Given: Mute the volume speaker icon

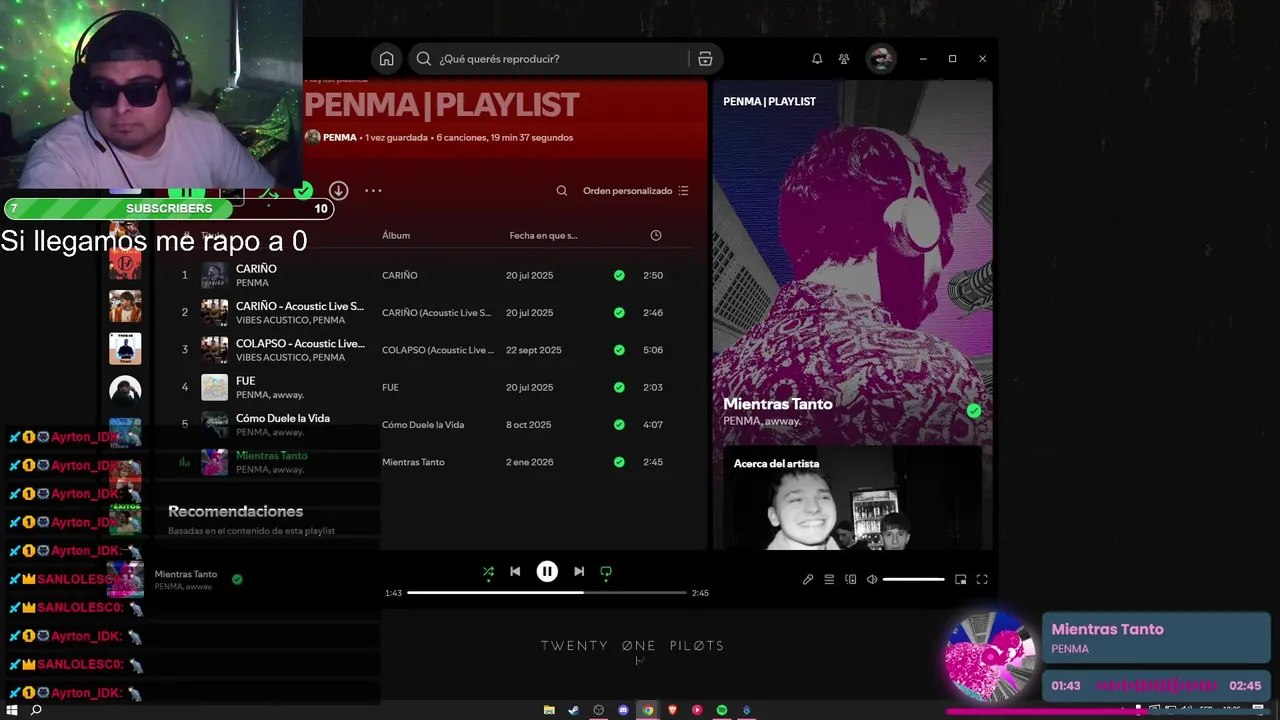Looking at the screenshot, I should pos(872,579).
